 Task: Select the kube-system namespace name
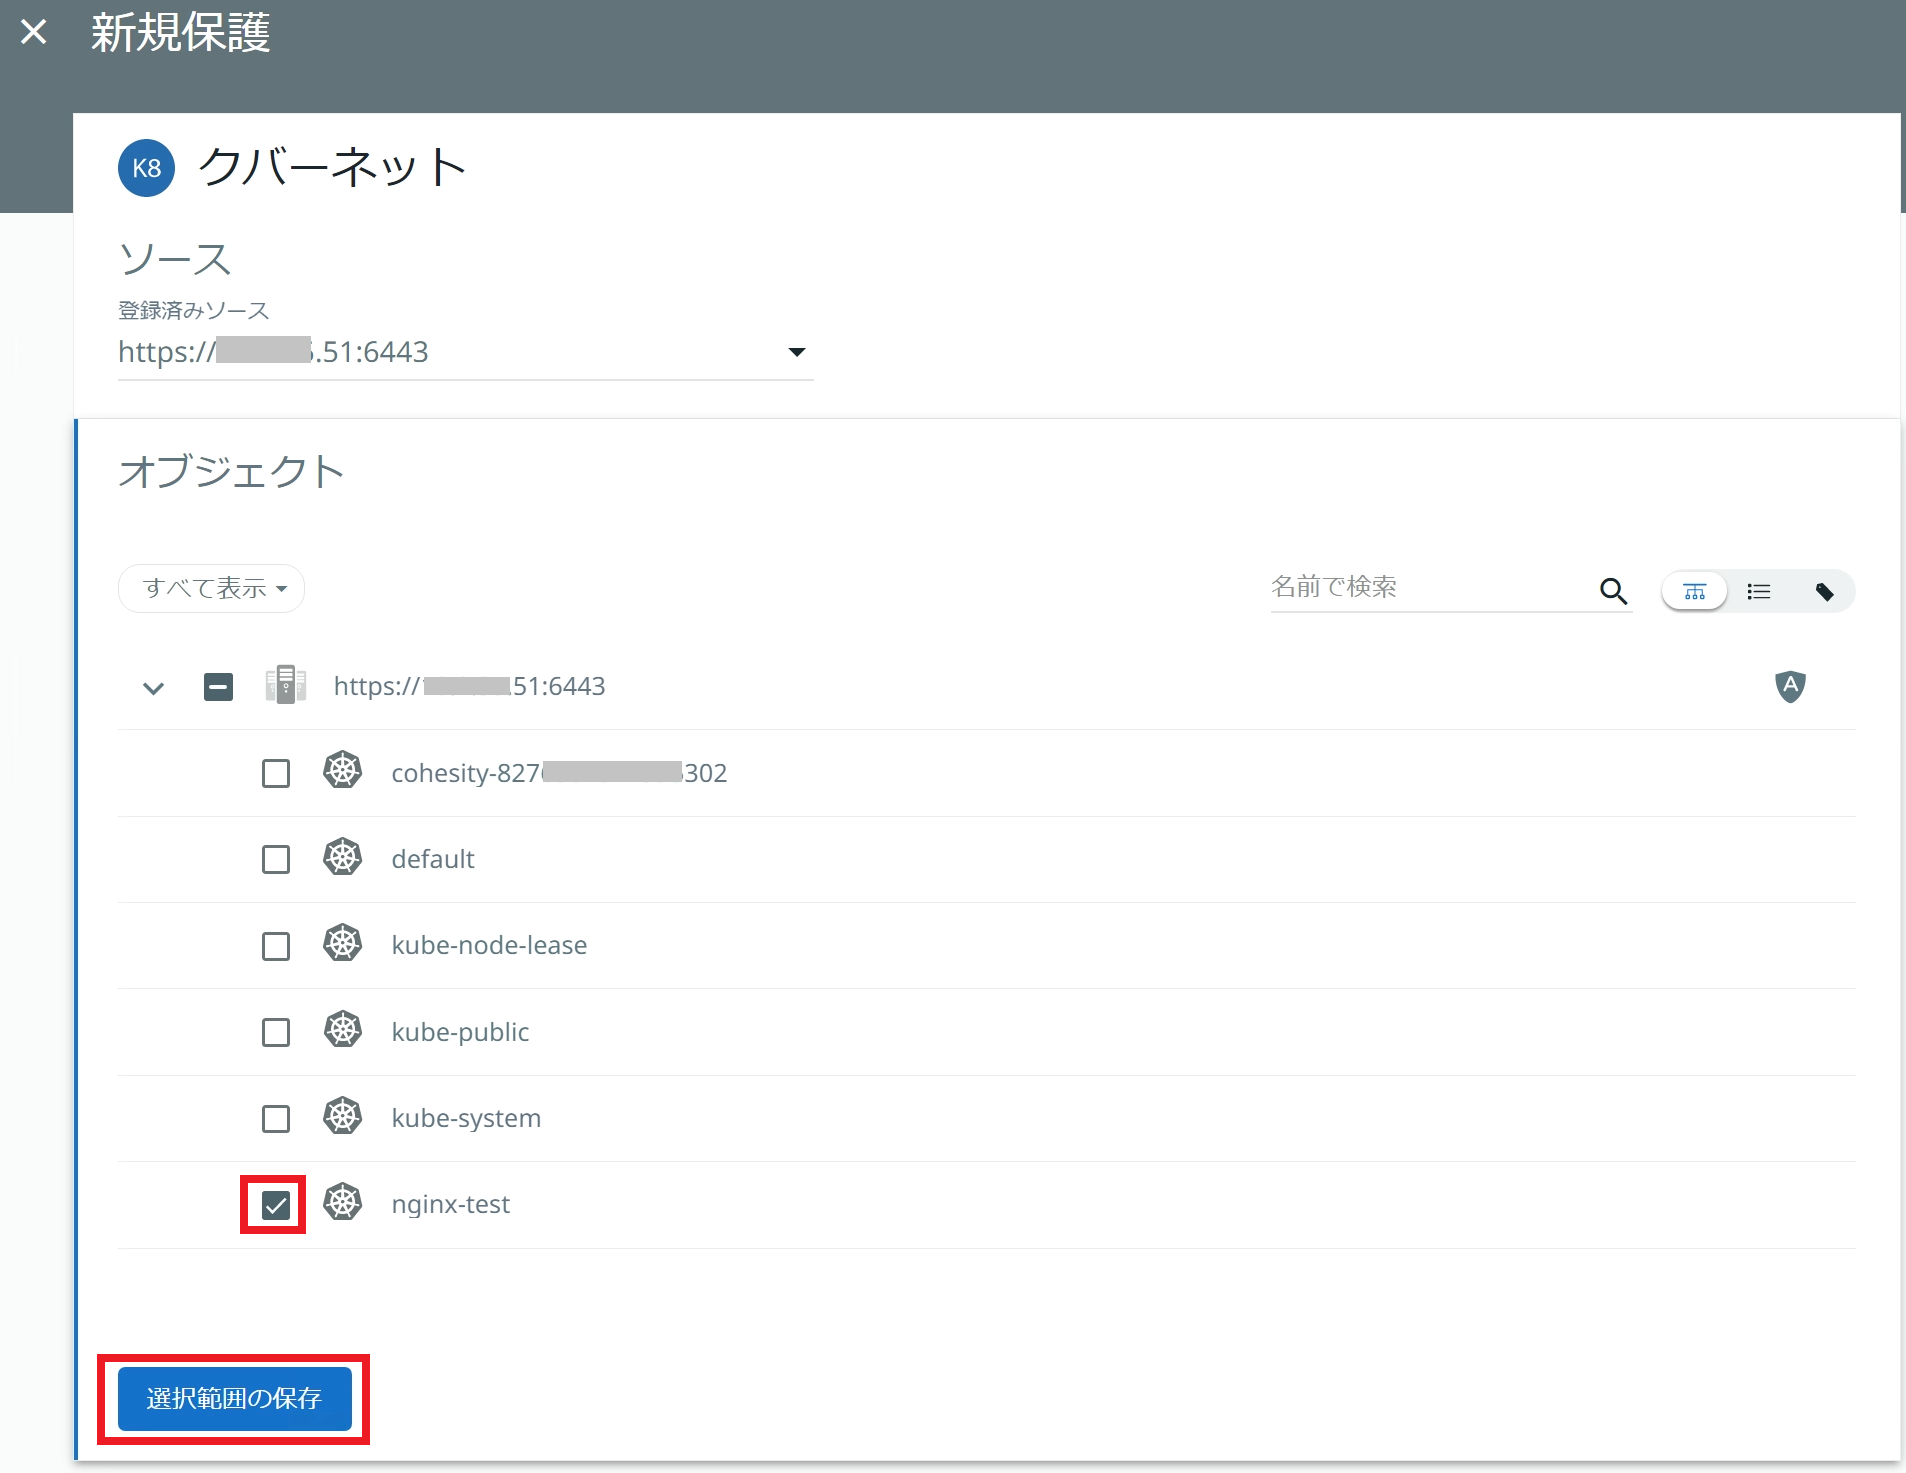466,1118
